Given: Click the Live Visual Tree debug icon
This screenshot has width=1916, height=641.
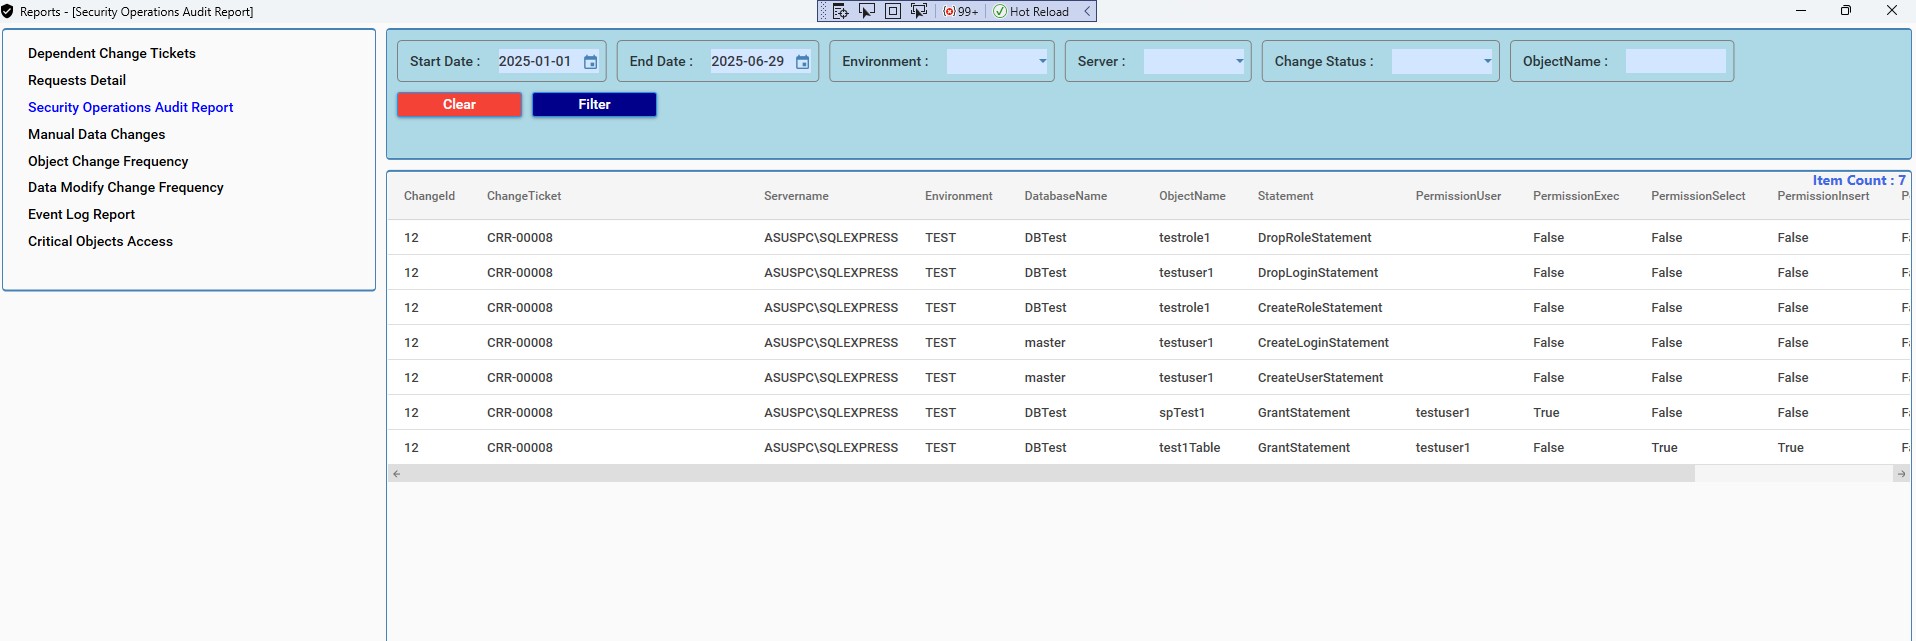Looking at the screenshot, I should 841,11.
